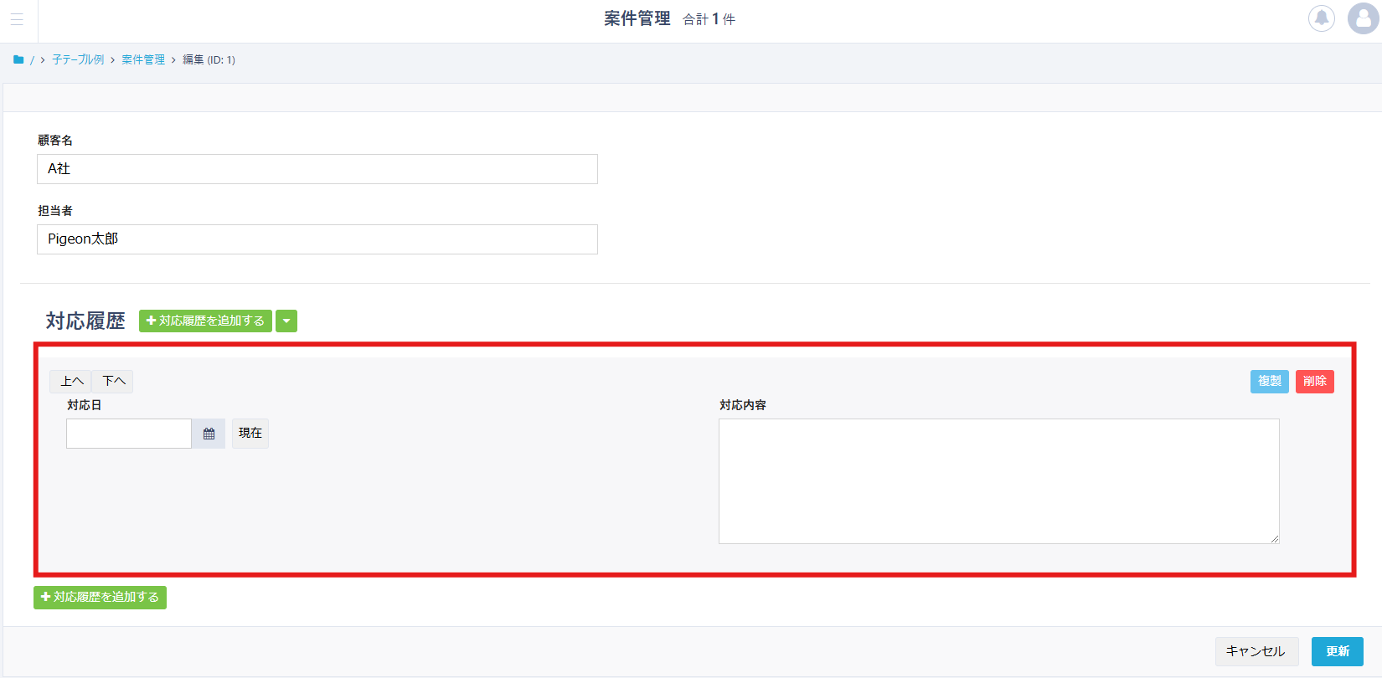Viewport: 1382px width, 678px height.
Task: Move the row down with 下へ
Action: (113, 381)
